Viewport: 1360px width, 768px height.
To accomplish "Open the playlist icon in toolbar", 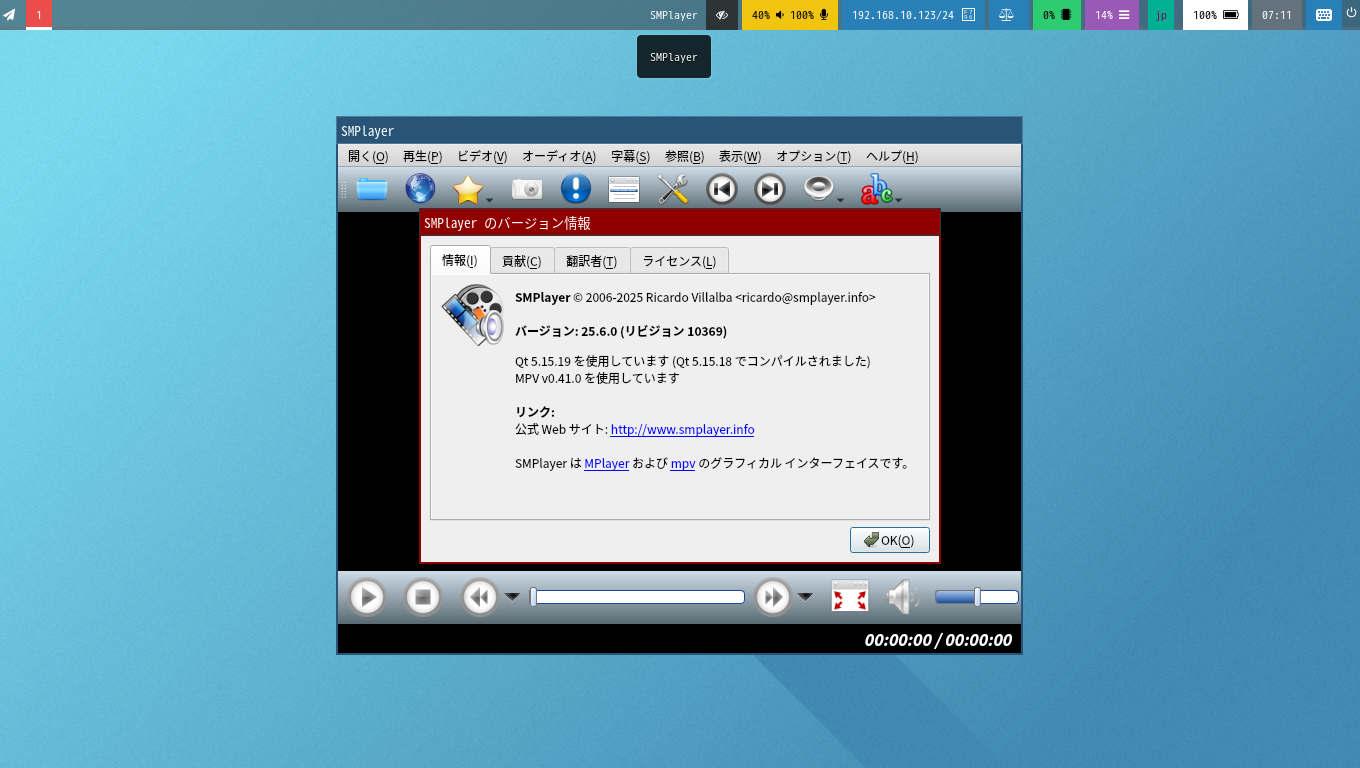I will coord(624,189).
